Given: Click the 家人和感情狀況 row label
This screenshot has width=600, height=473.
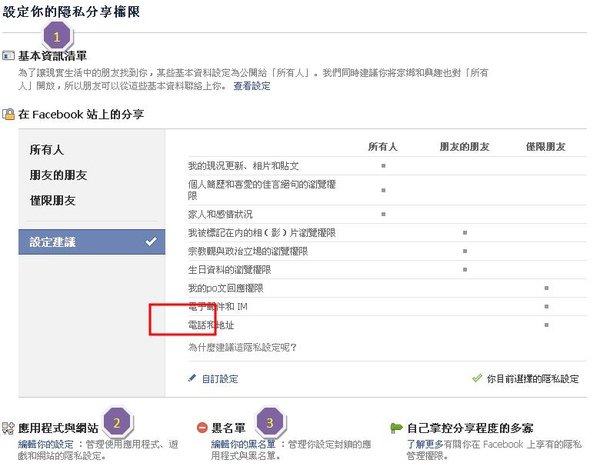Looking at the screenshot, I should [220, 214].
